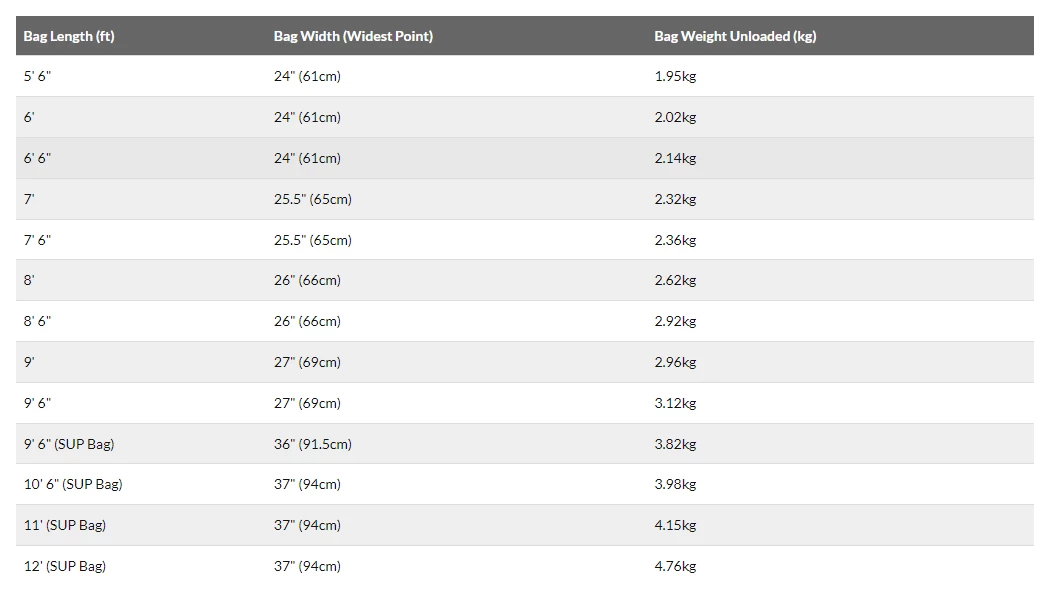Click the 4.76kg weight value

675,566
